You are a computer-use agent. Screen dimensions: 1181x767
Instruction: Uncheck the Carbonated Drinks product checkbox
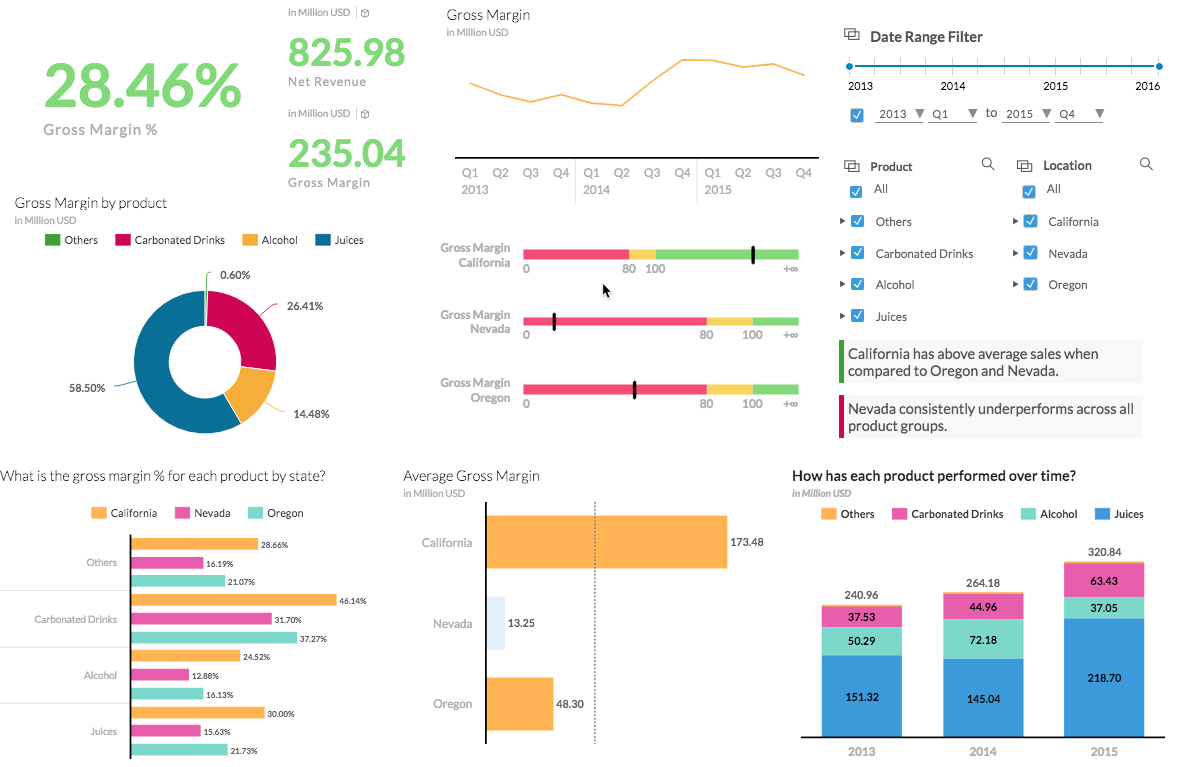pyautogui.click(x=857, y=253)
